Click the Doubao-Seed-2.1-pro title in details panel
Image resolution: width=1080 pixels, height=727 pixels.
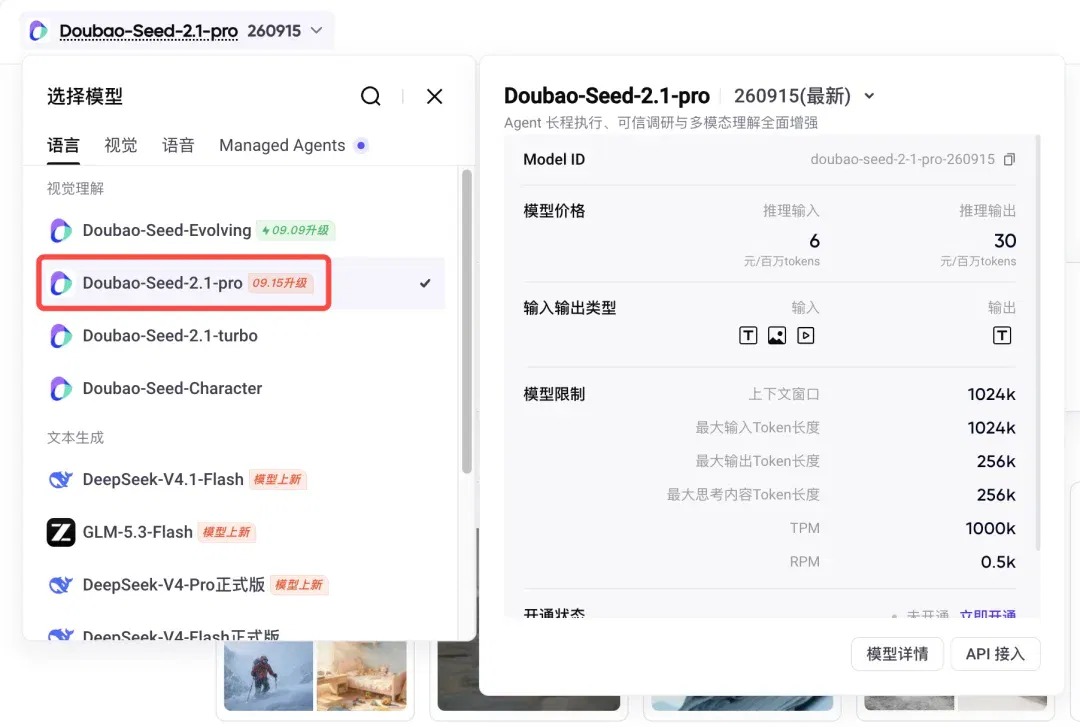coord(607,96)
